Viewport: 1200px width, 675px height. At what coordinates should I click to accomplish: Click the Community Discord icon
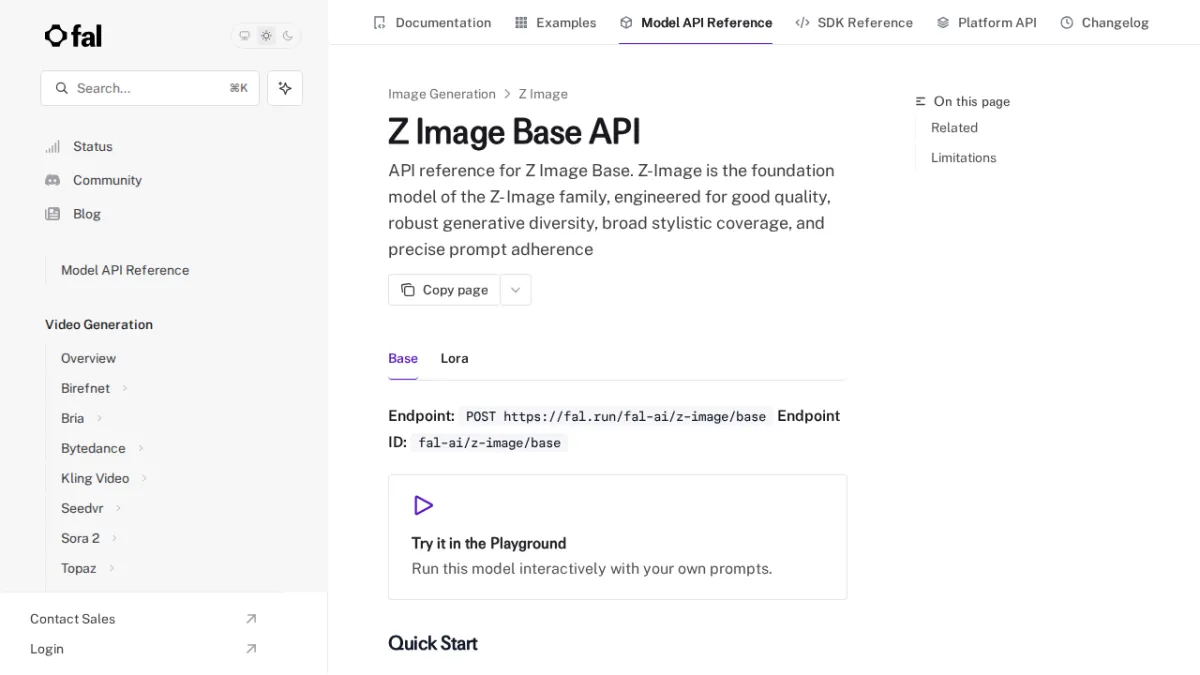point(53,180)
